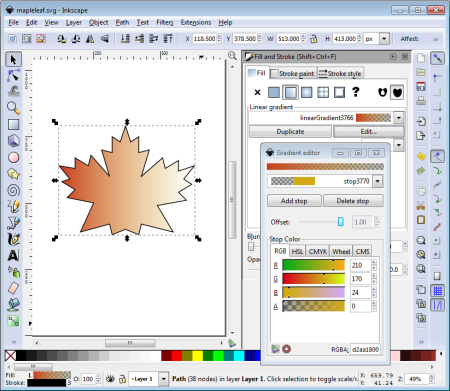
Task: Open the Object menu
Action: 99,23
